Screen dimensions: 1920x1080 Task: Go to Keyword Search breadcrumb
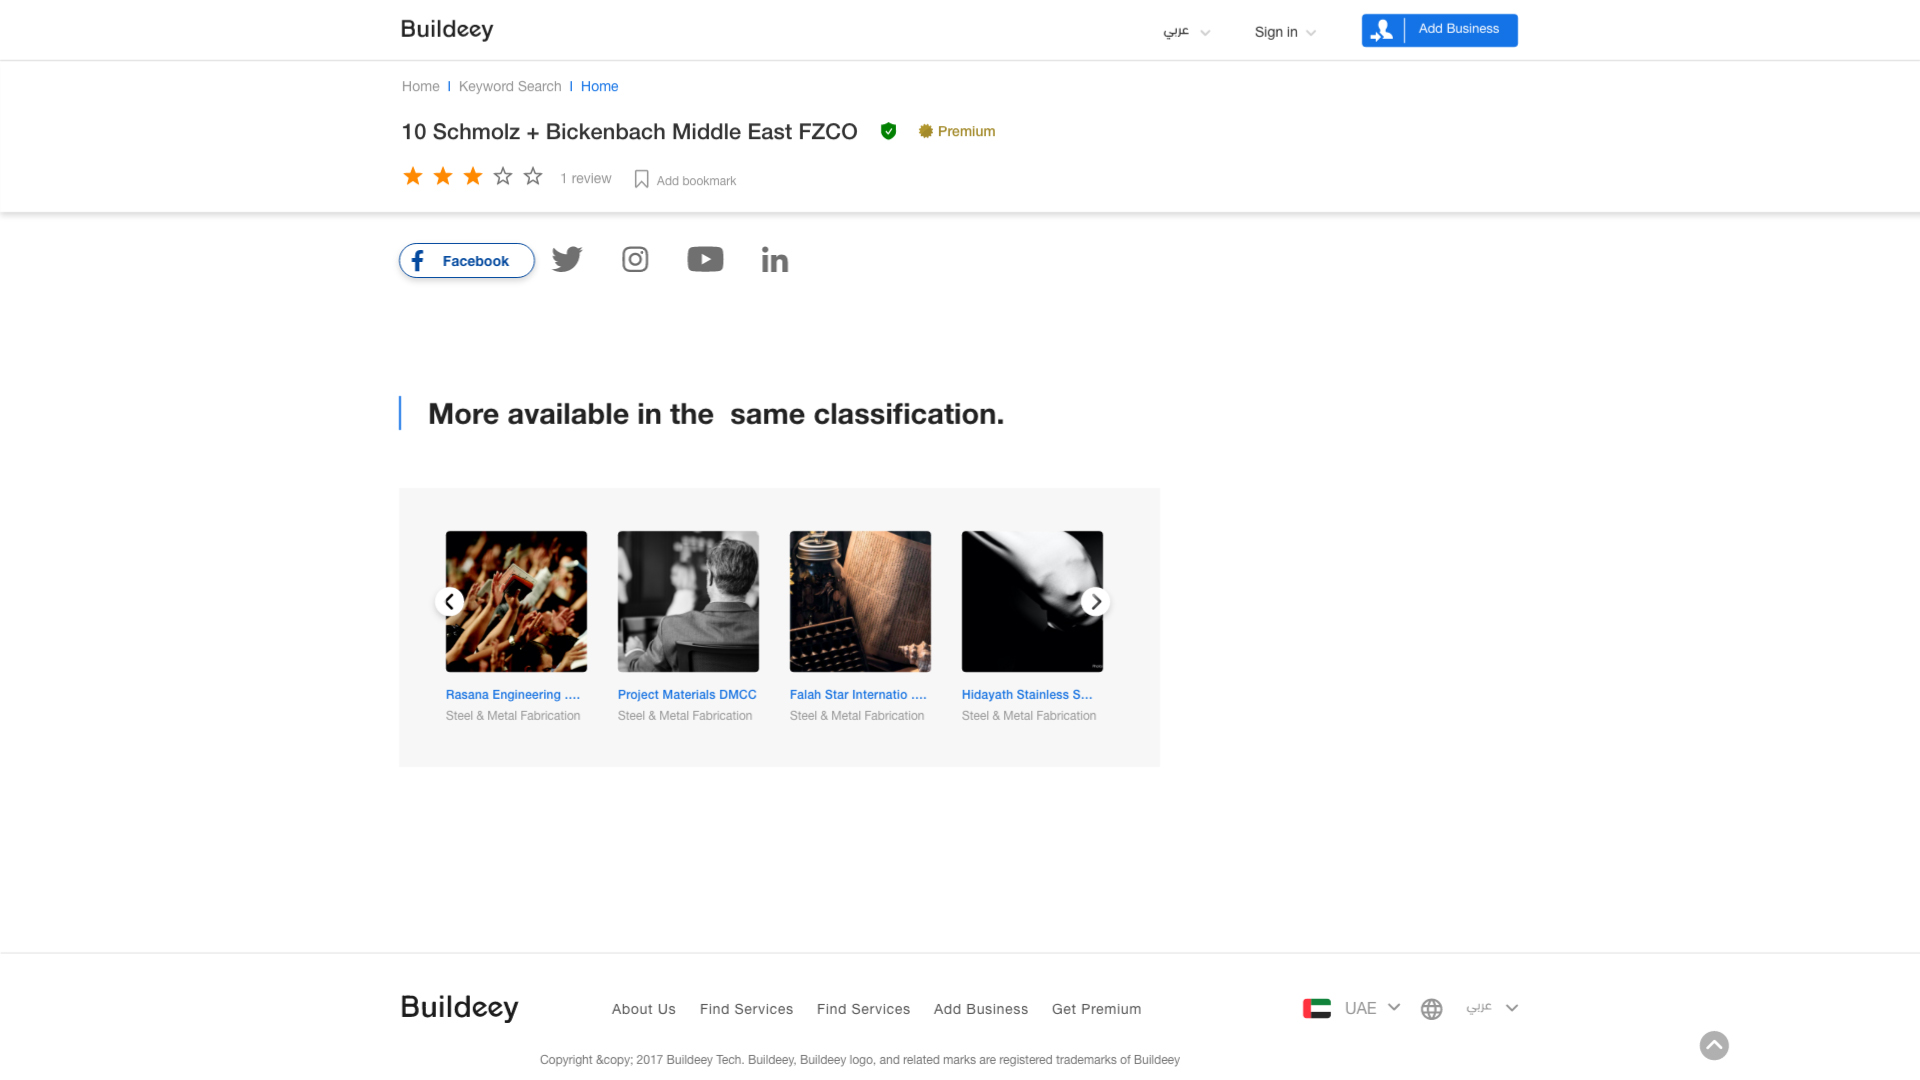[x=510, y=87]
